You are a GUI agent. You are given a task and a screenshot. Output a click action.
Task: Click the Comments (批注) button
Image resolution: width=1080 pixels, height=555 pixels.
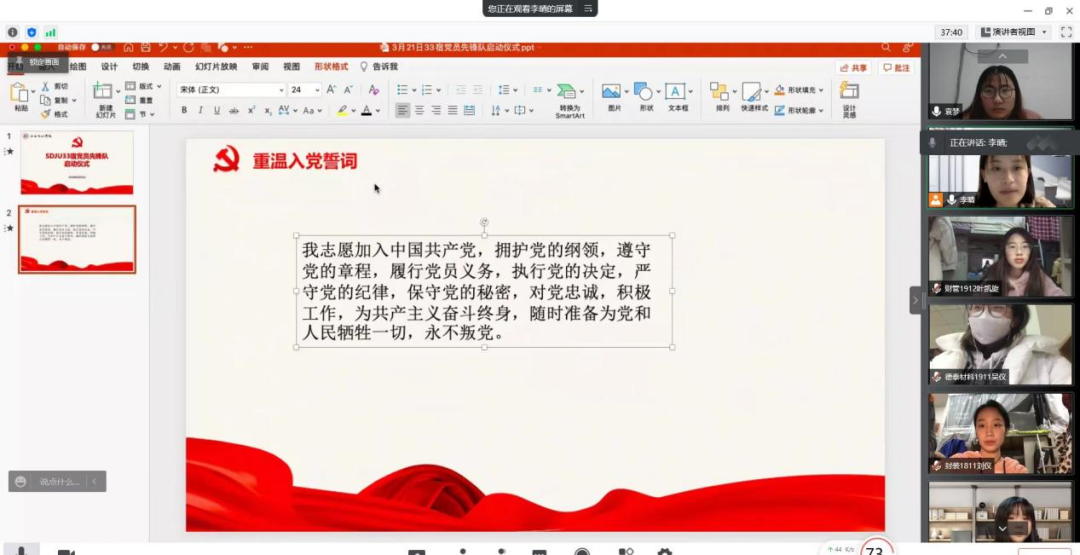(897, 67)
